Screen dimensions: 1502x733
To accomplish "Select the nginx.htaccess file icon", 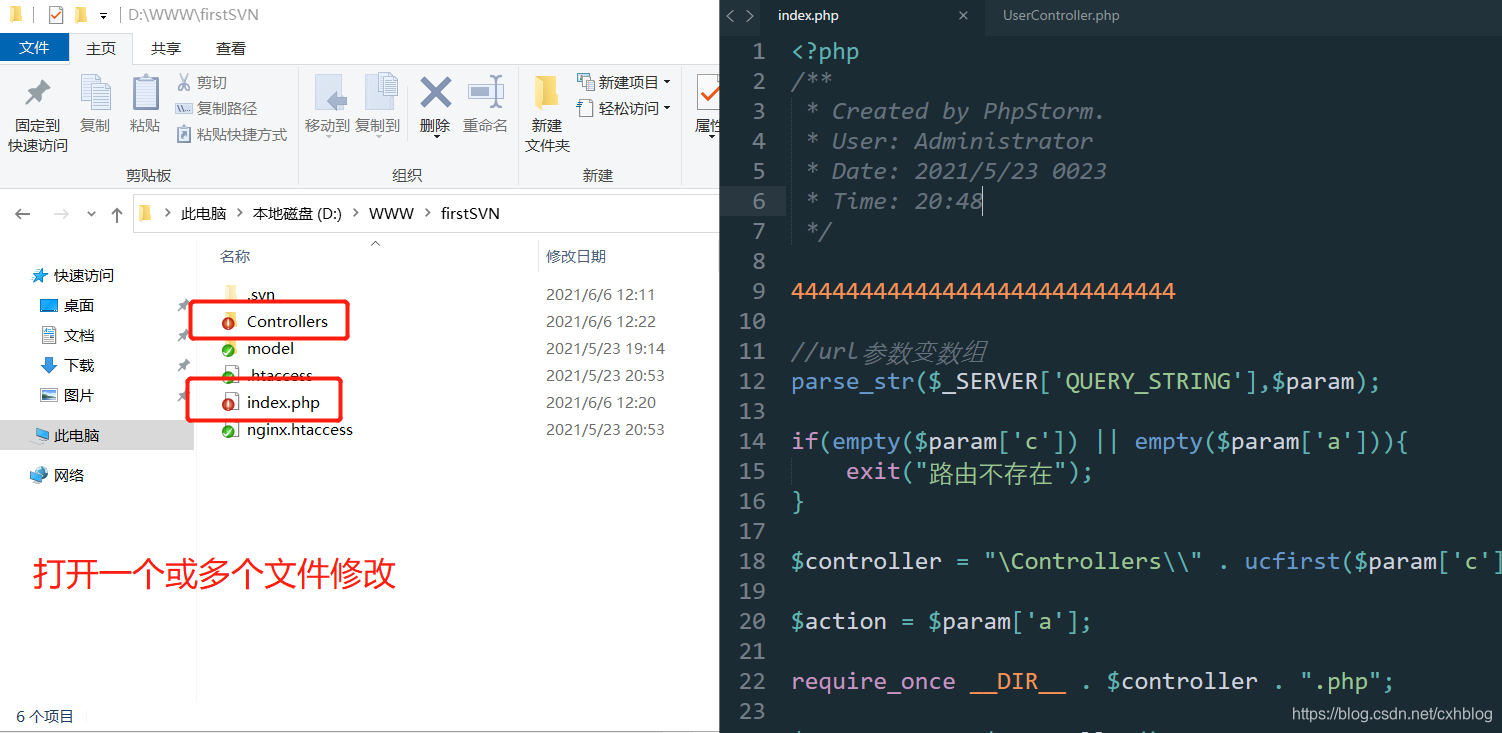I will coord(230,430).
